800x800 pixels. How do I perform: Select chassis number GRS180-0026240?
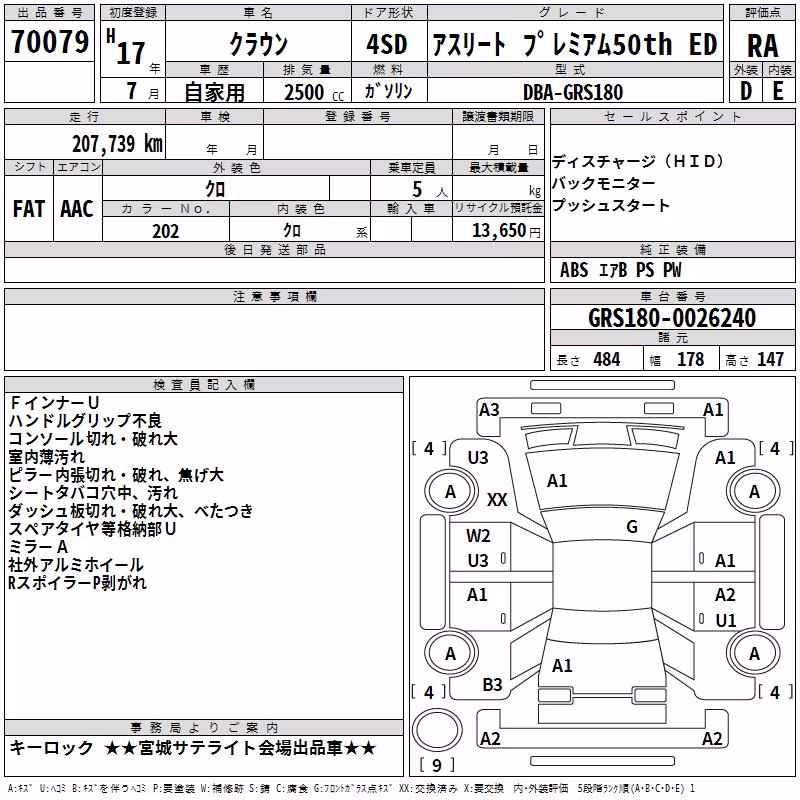tap(672, 318)
